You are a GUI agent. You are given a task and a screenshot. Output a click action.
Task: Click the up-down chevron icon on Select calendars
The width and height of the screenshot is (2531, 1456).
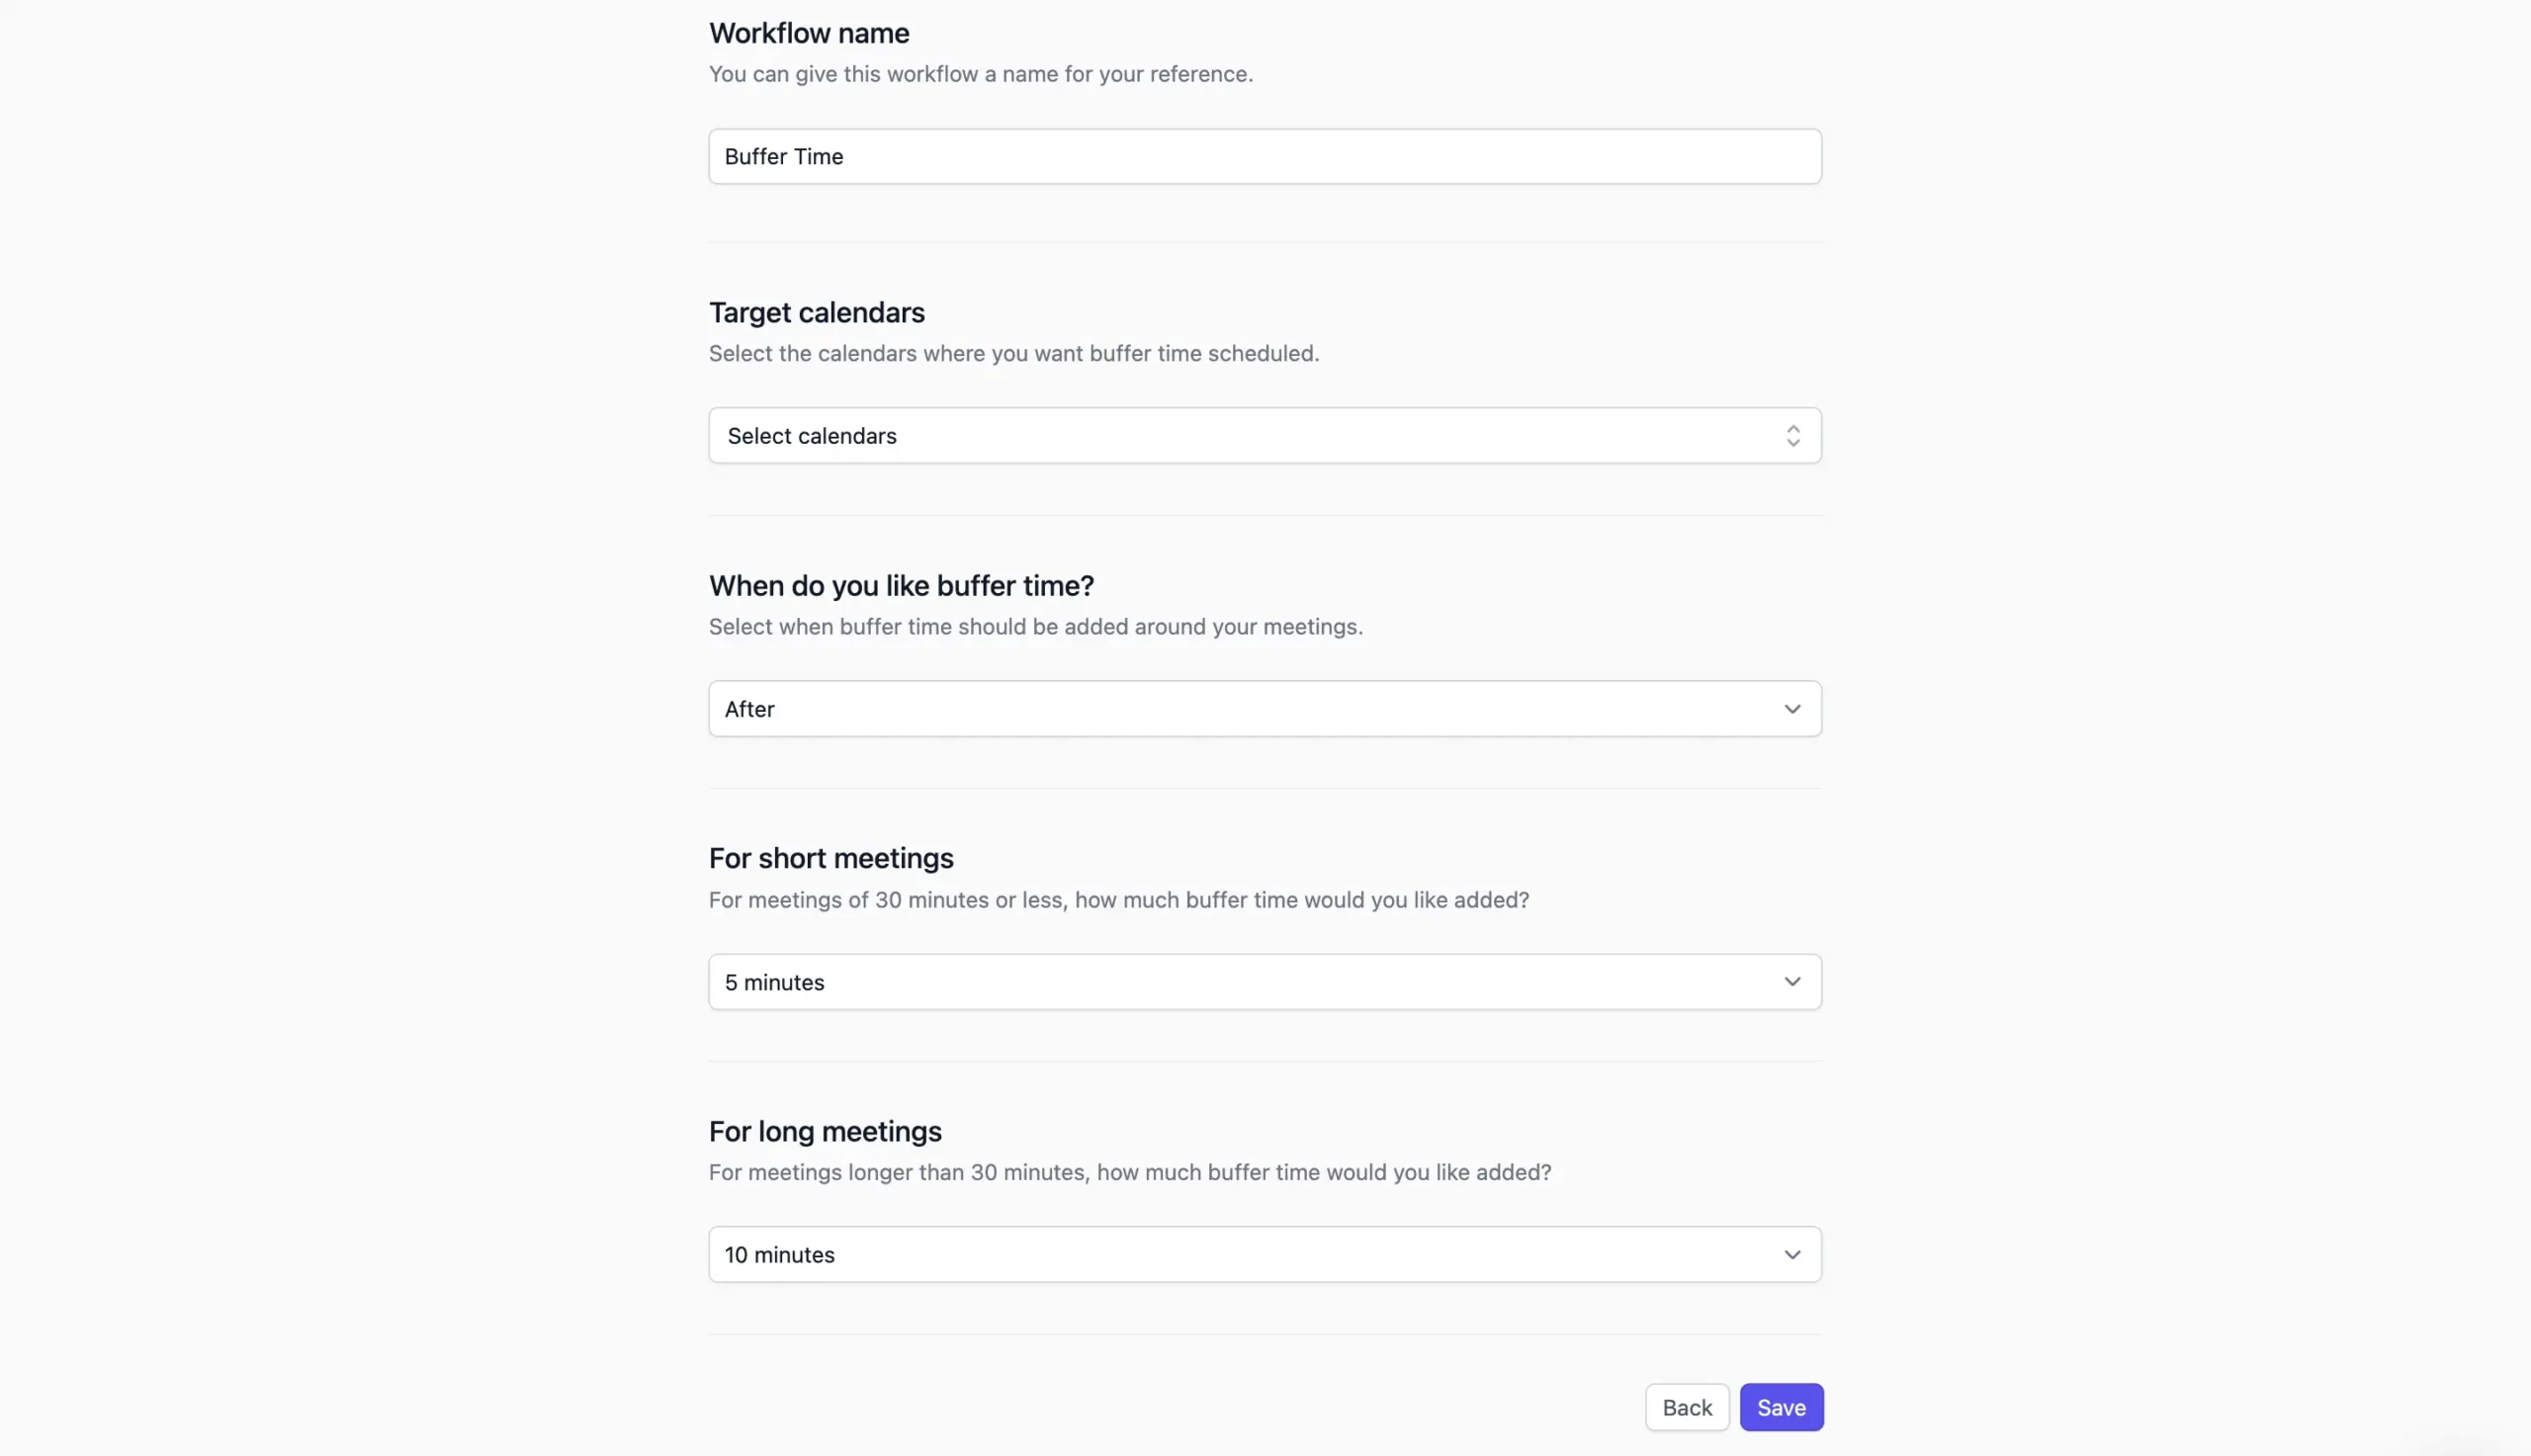tap(1792, 435)
